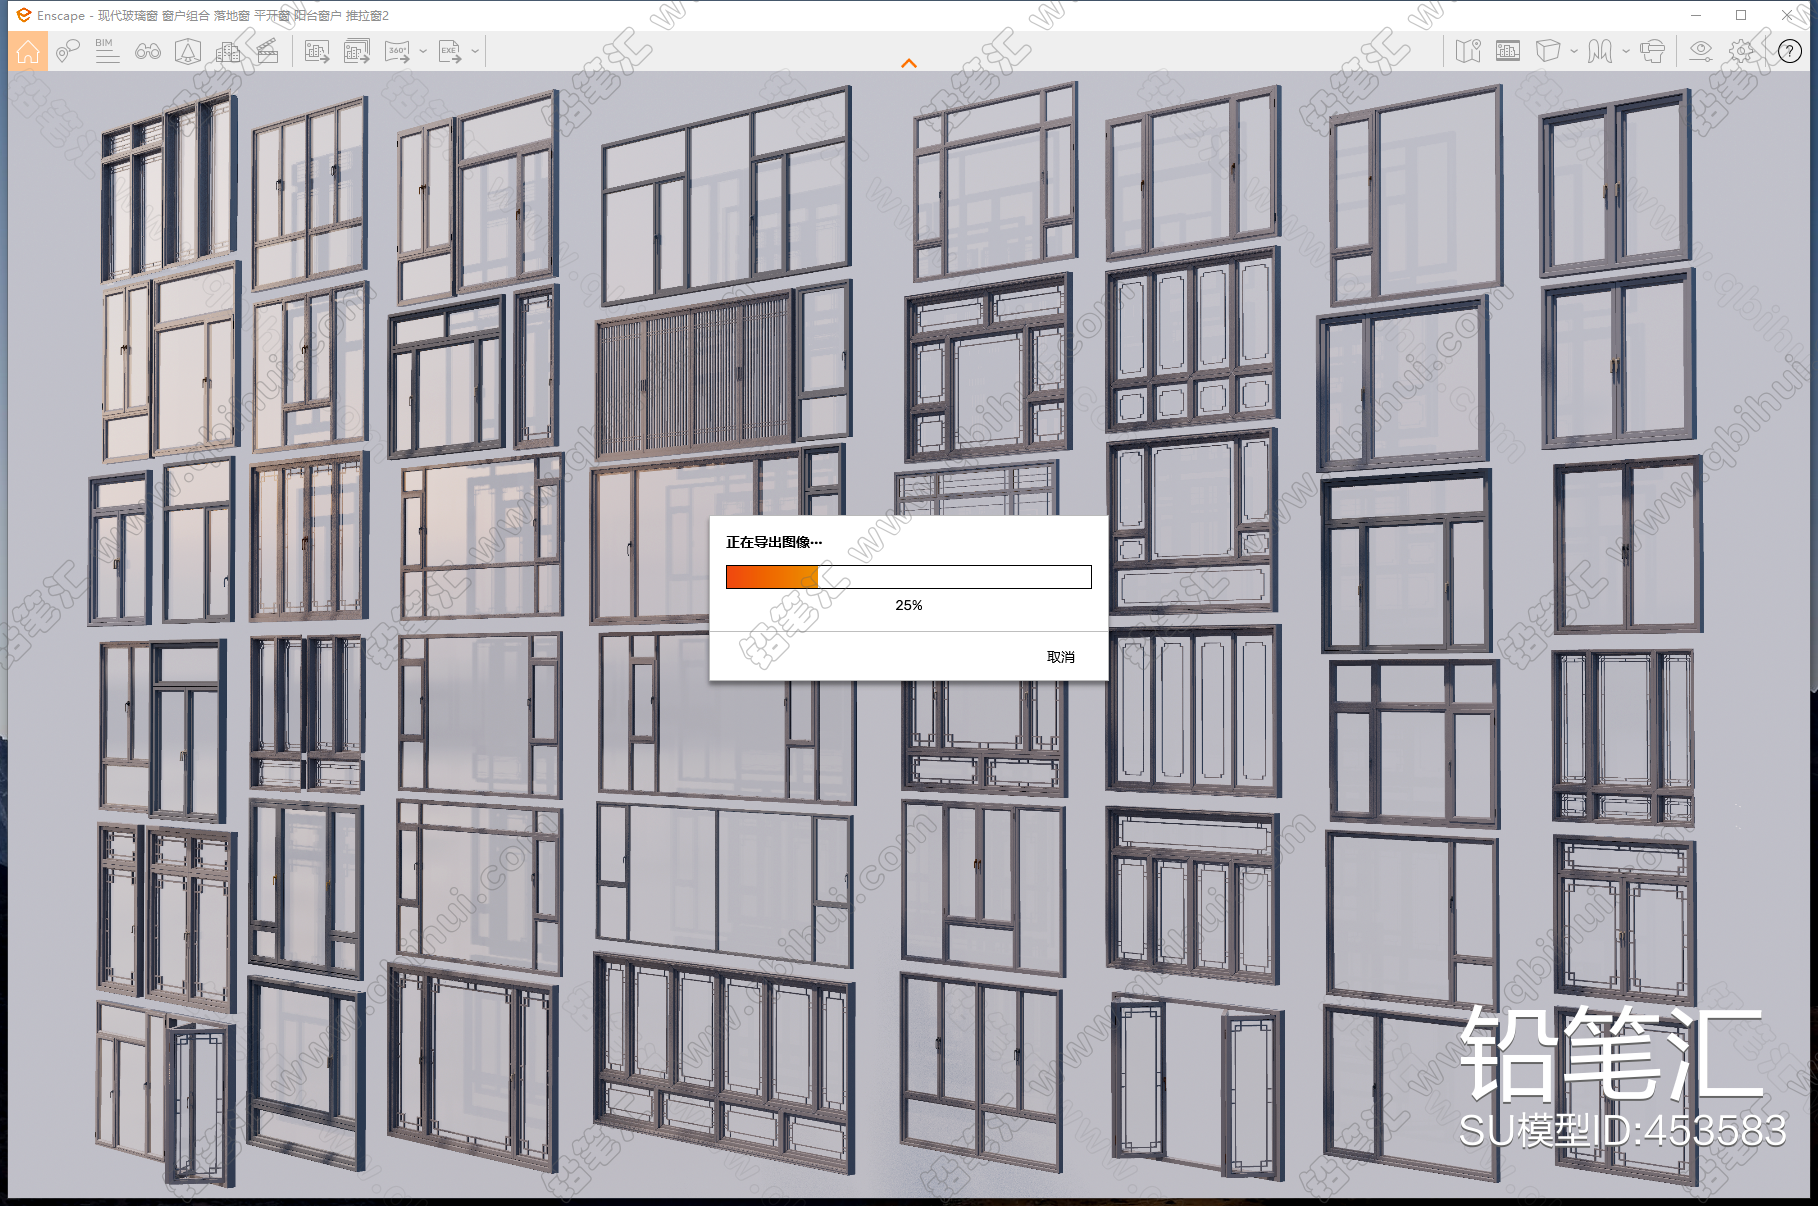Click the cube projection mode icon
The height and width of the screenshot is (1206, 1818).
point(1548,51)
